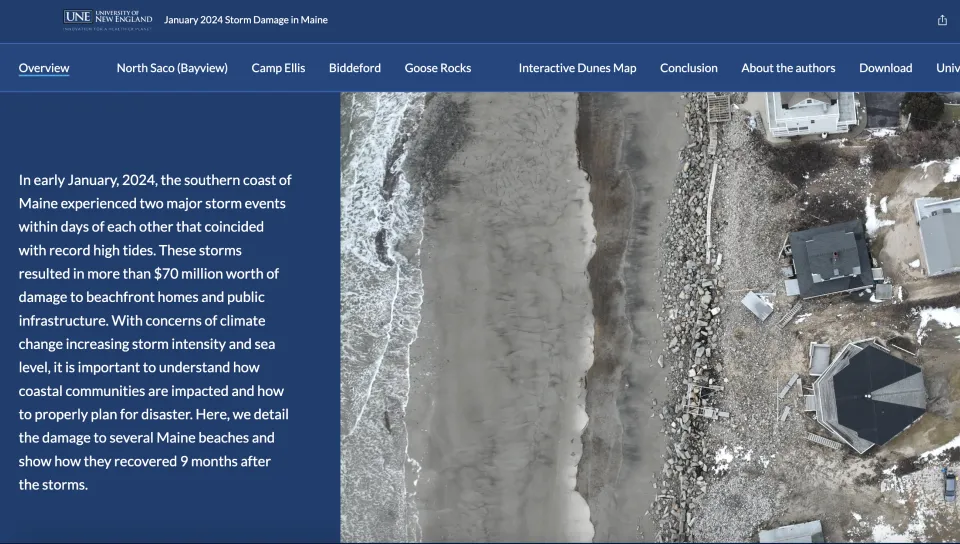The width and height of the screenshot is (960, 544).
Task: Go to North Saco (Bayview) section
Action: [172, 68]
